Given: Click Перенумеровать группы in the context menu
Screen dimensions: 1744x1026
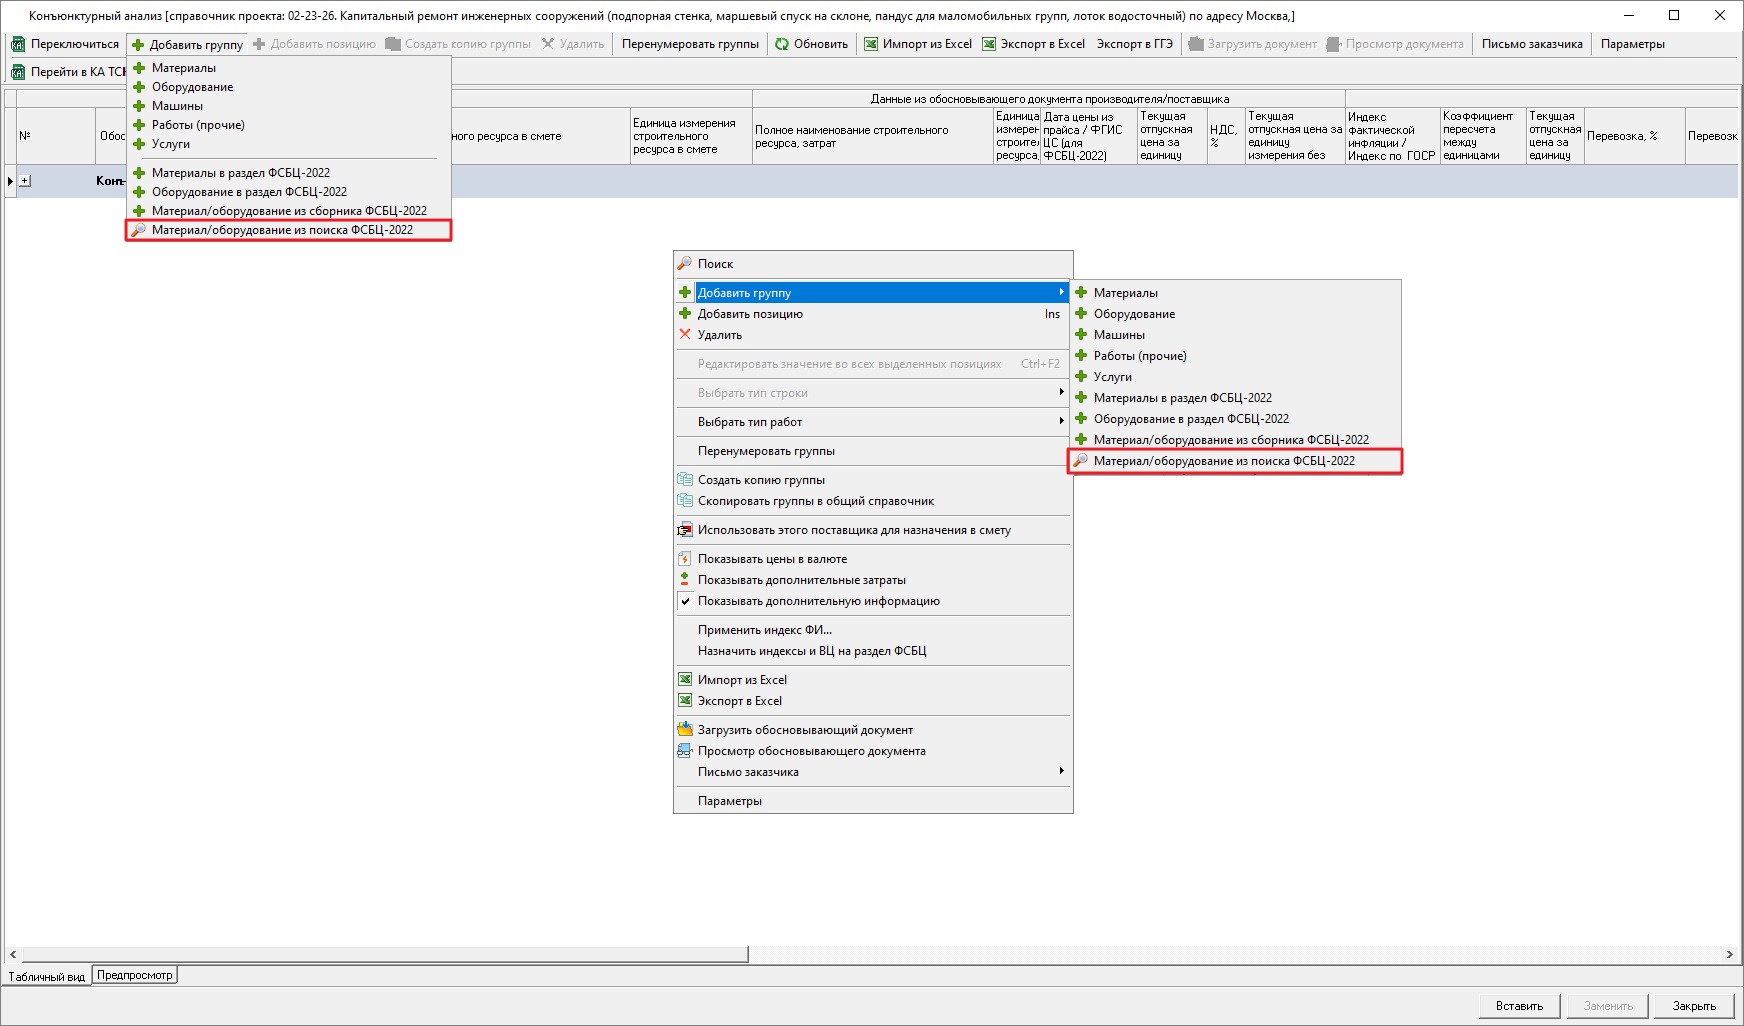Looking at the screenshot, I should pyautogui.click(x=873, y=451).
